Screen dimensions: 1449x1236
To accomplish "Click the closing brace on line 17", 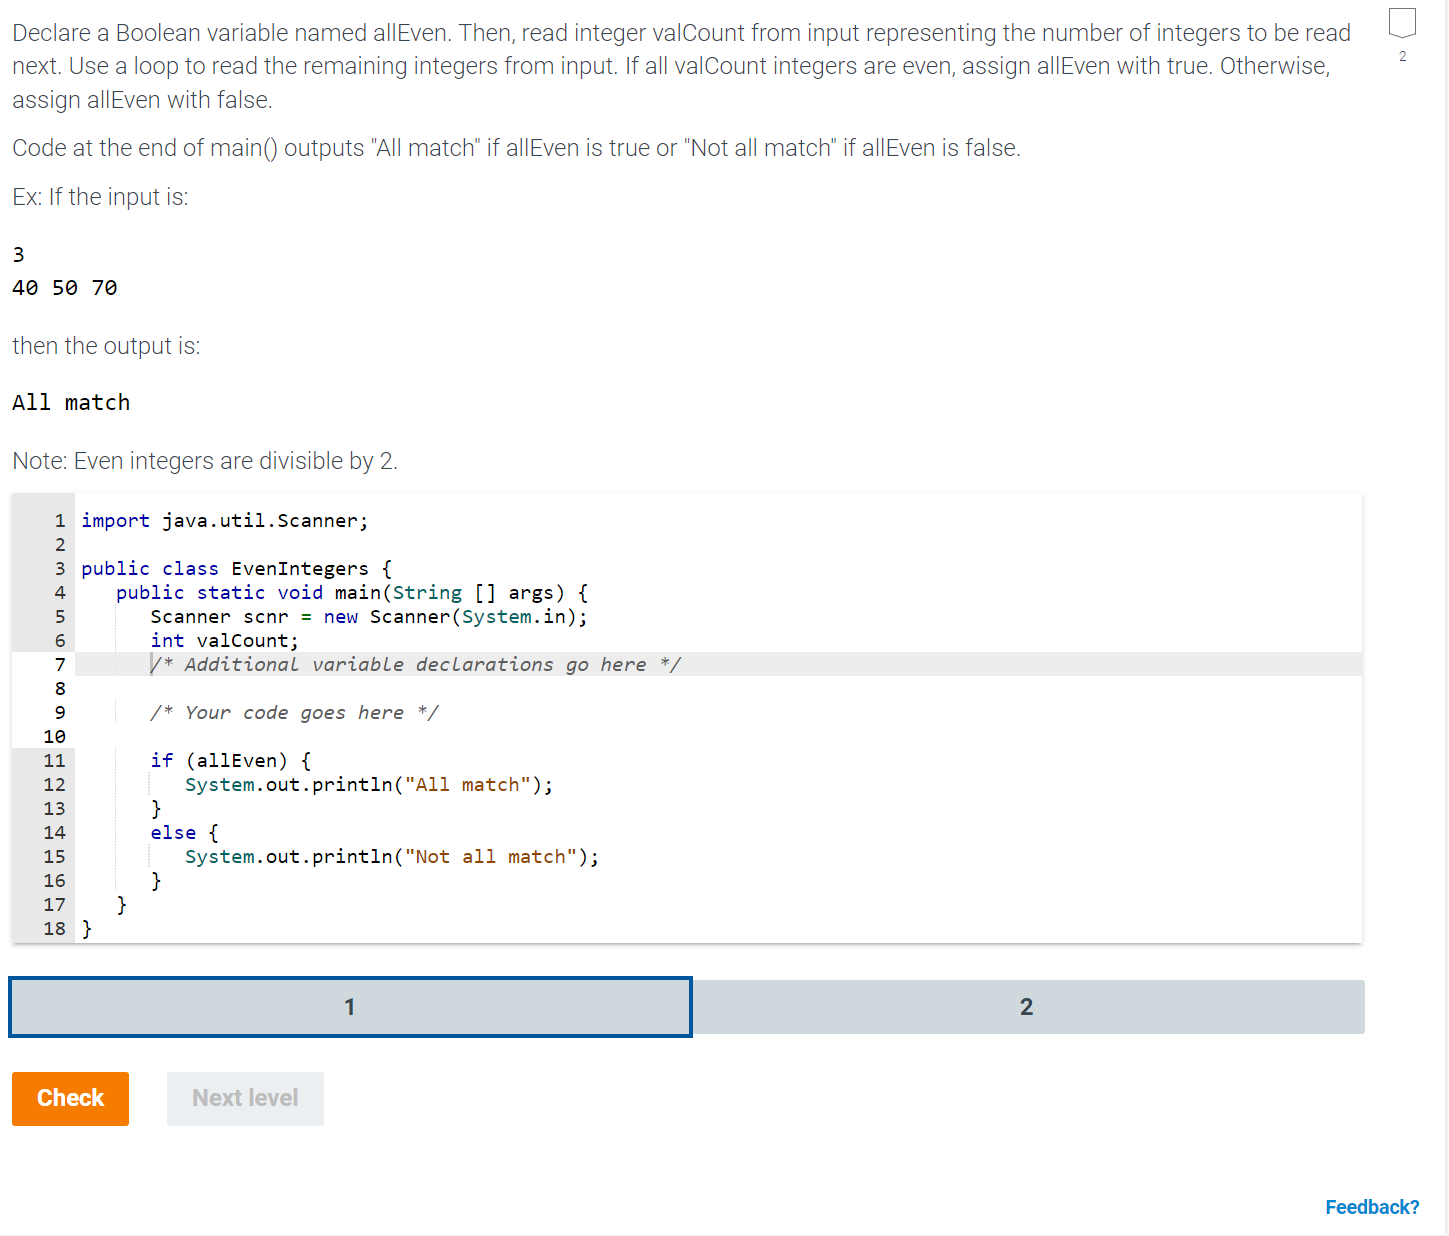I will (x=121, y=905).
